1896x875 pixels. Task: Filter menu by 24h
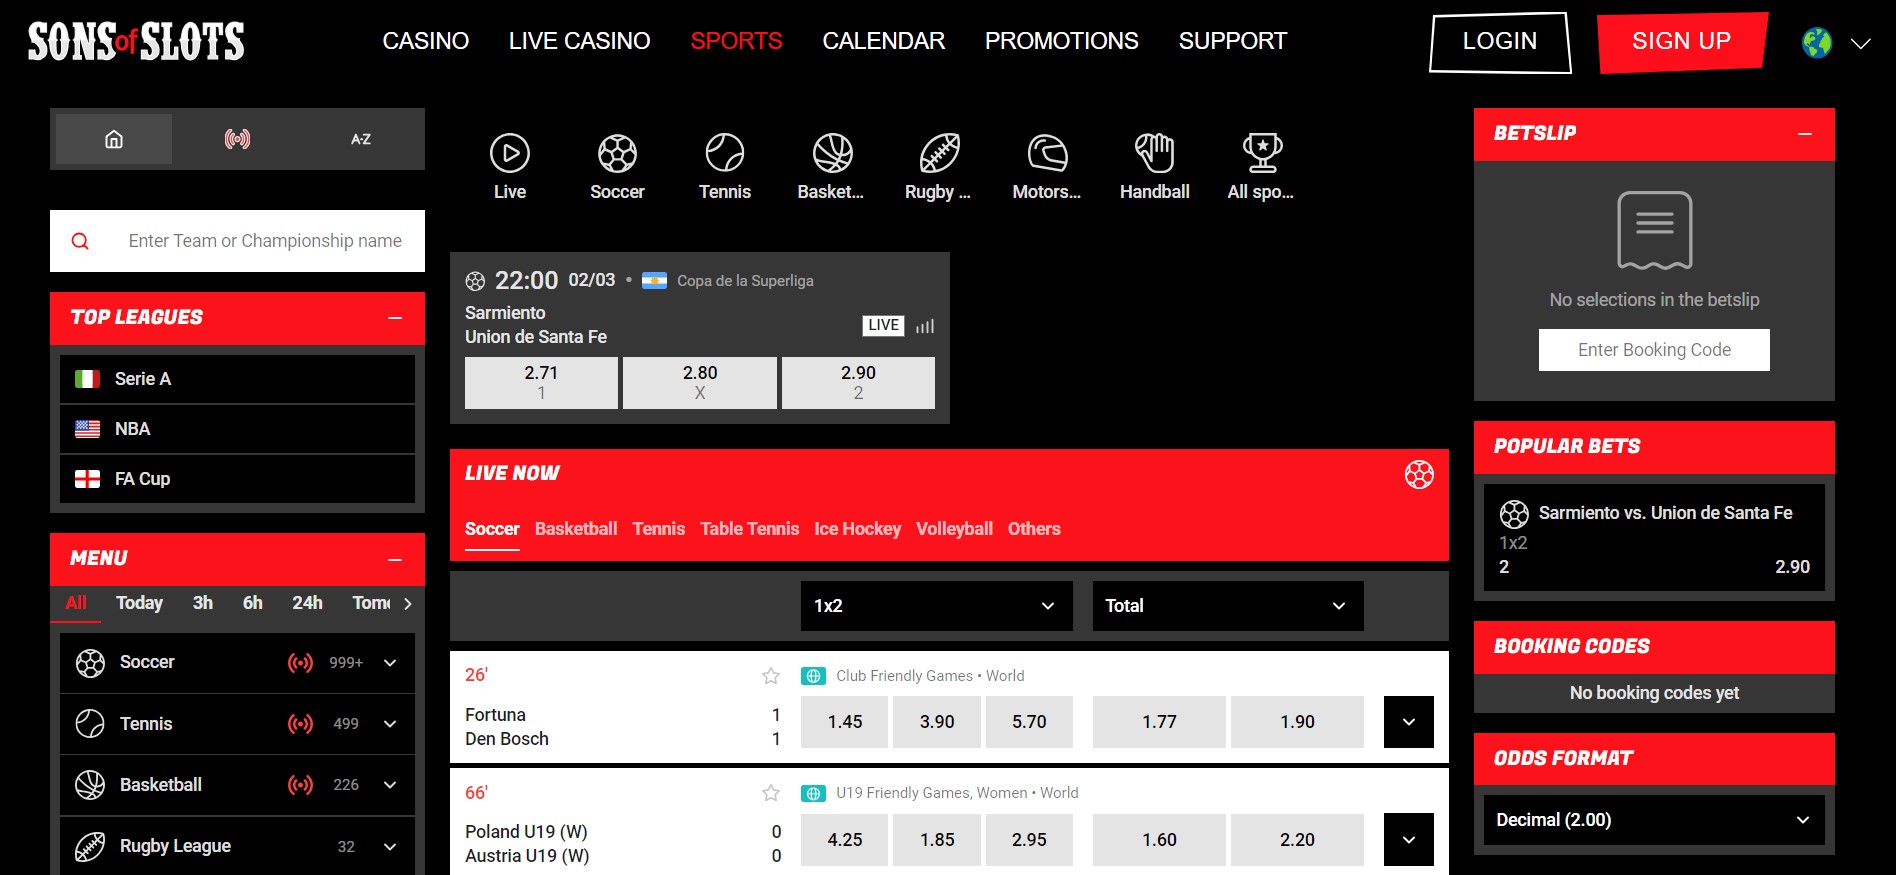pos(307,603)
